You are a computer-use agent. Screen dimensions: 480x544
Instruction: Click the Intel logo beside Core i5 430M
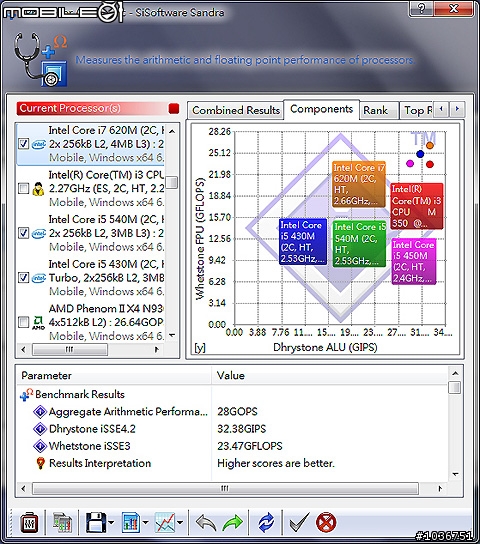pos(38,278)
